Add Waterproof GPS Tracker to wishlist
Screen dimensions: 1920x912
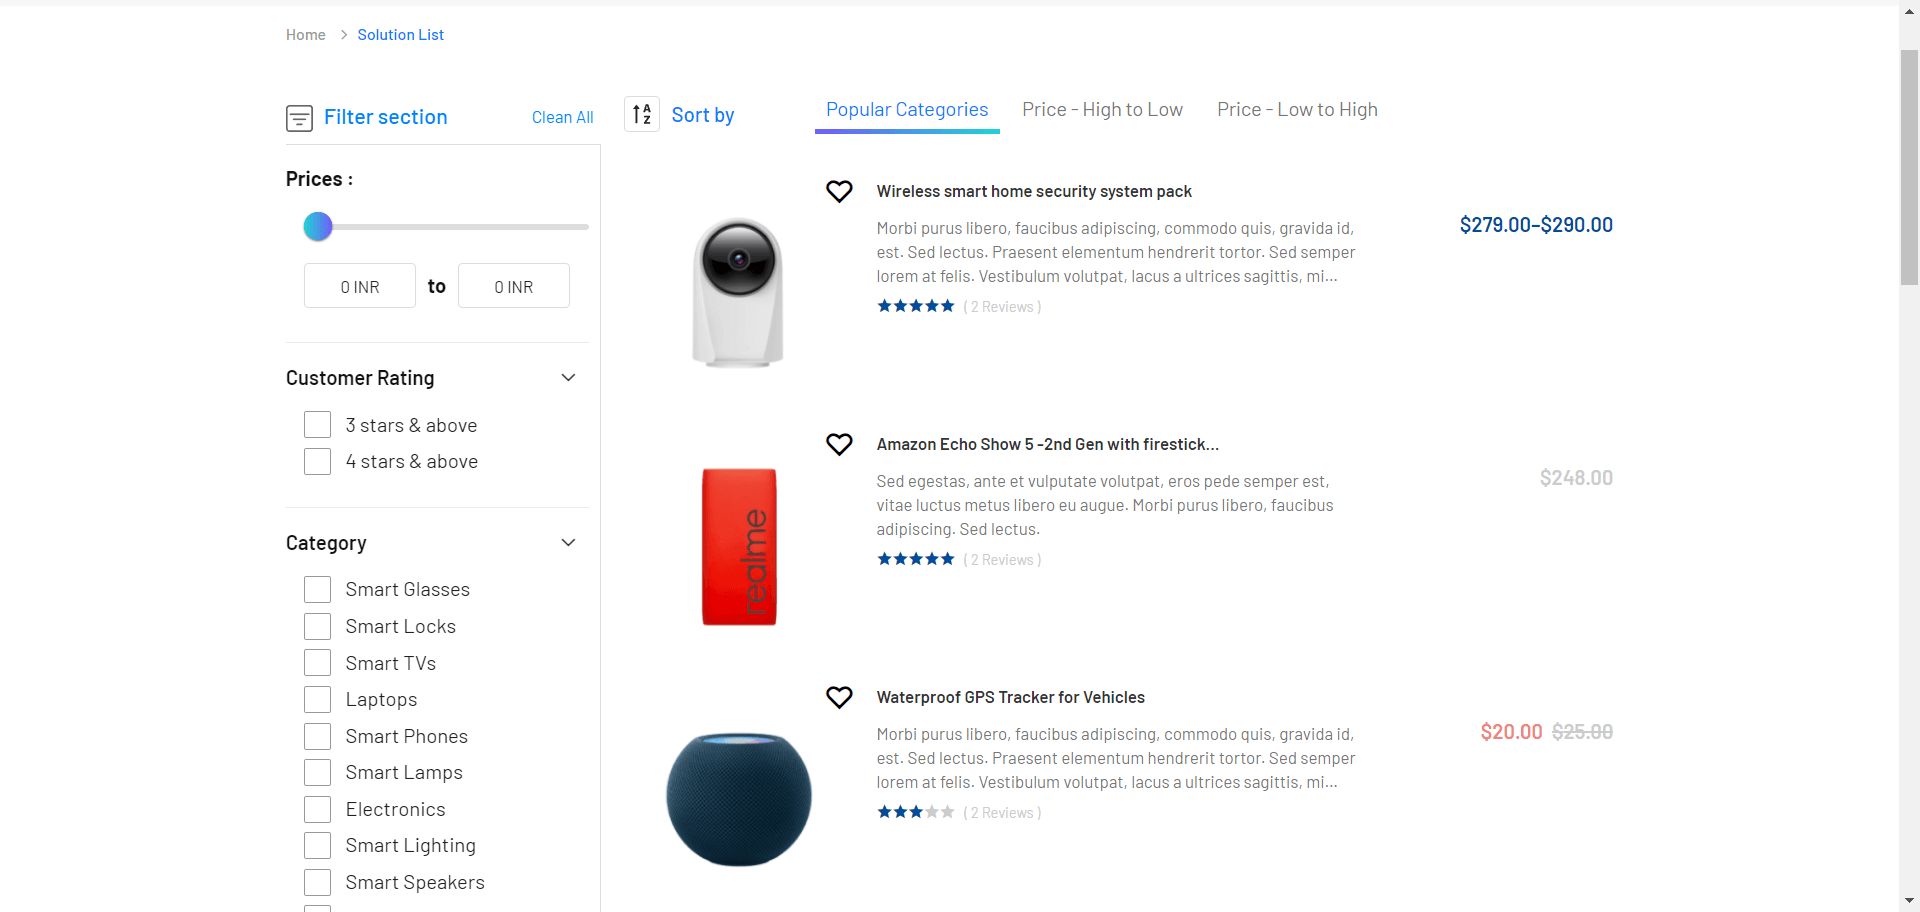tap(839, 697)
